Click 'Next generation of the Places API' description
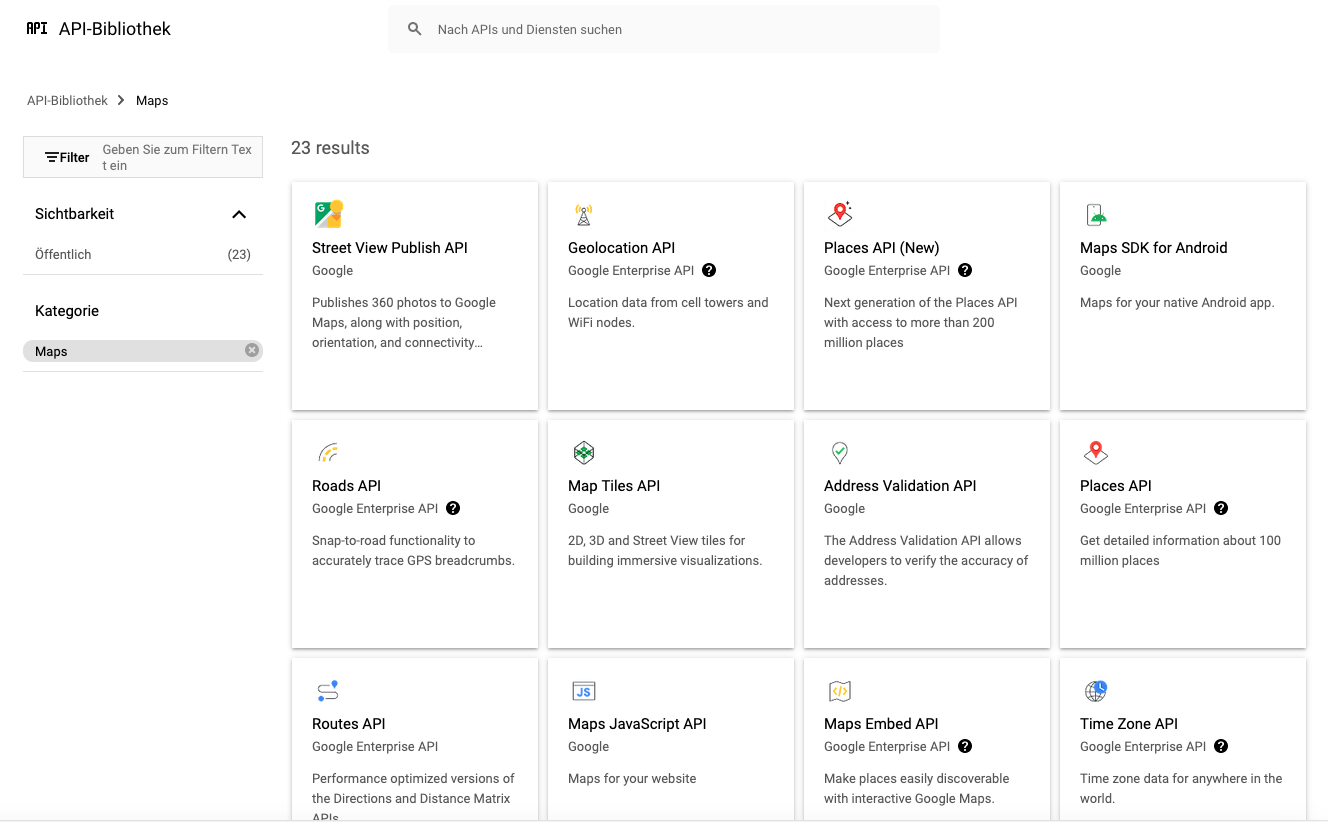The width and height of the screenshot is (1328, 822). pos(921,322)
